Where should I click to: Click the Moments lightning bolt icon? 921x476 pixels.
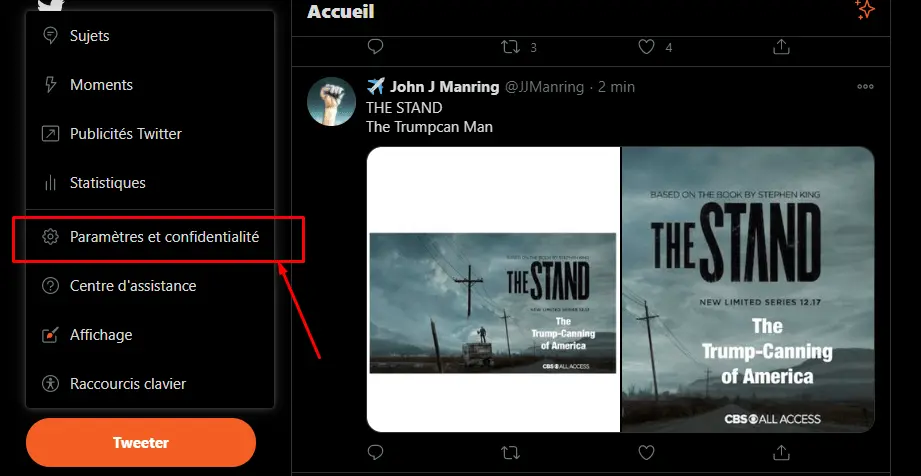[x=51, y=85]
